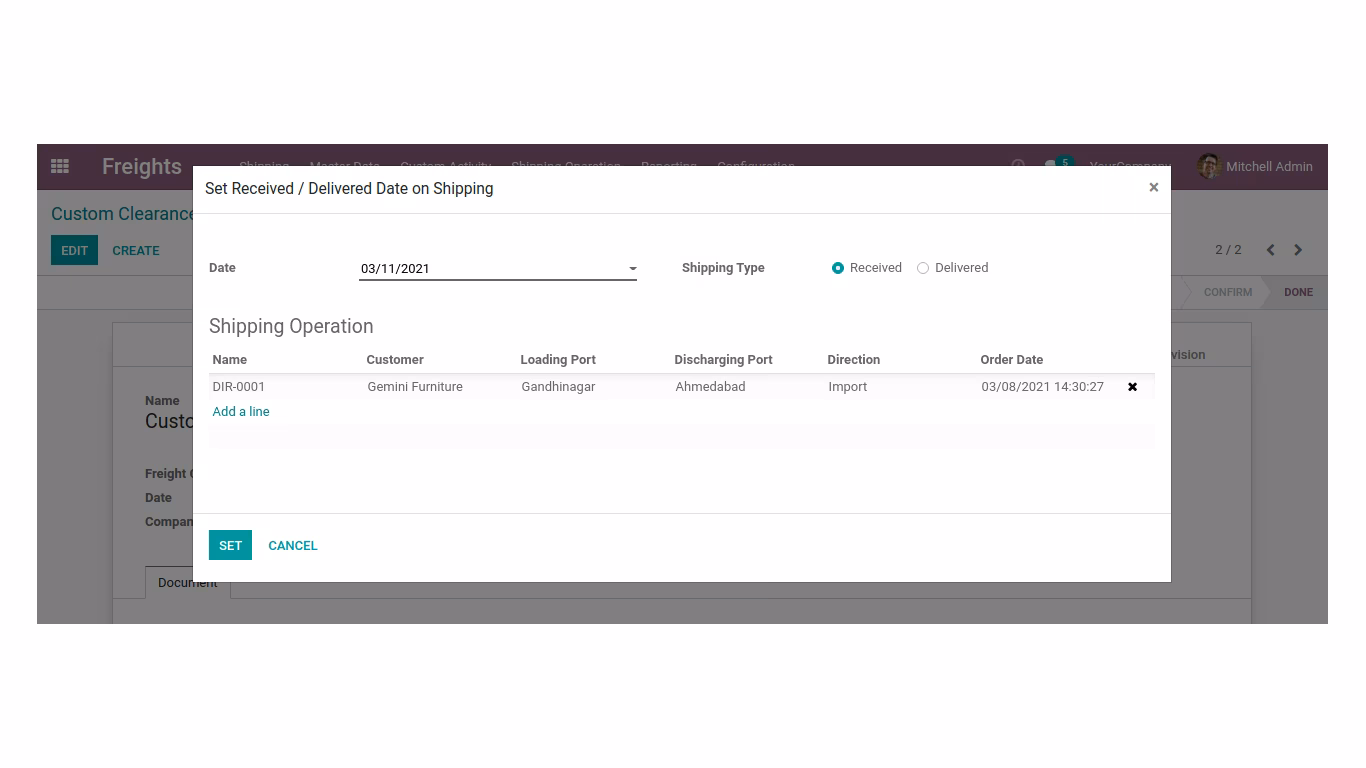This screenshot has width=1366, height=768.
Task: Sort by the Direction column header
Action: [x=854, y=360]
